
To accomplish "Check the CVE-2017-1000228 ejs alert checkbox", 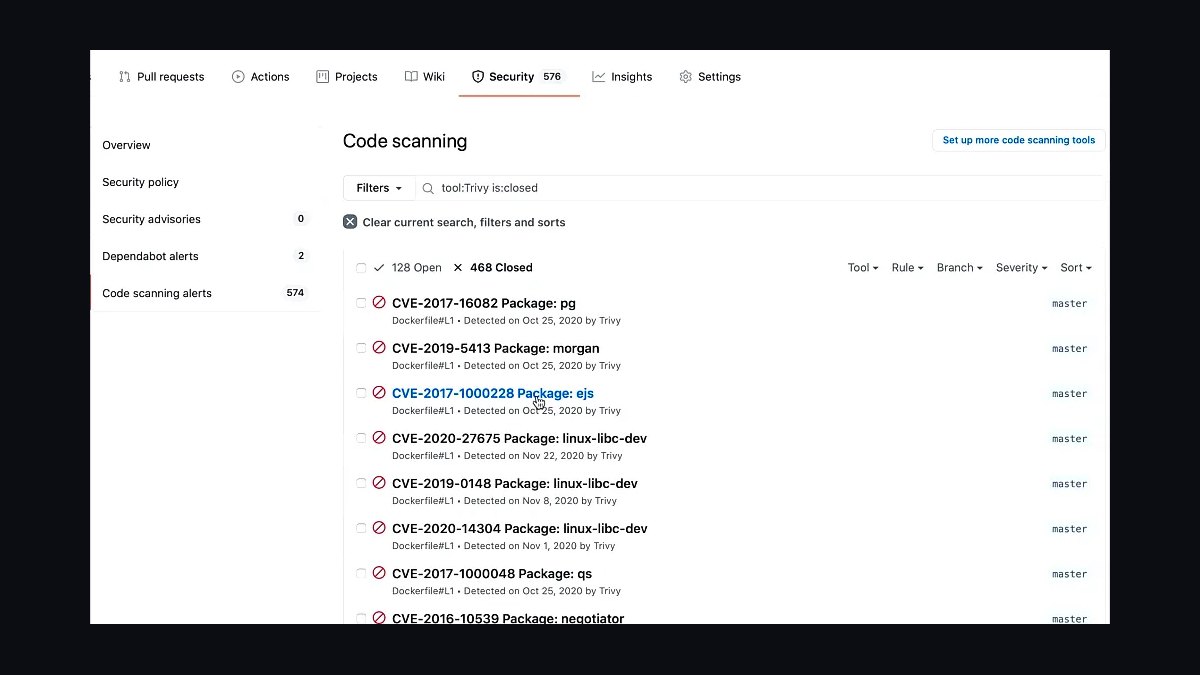I will (x=361, y=393).
